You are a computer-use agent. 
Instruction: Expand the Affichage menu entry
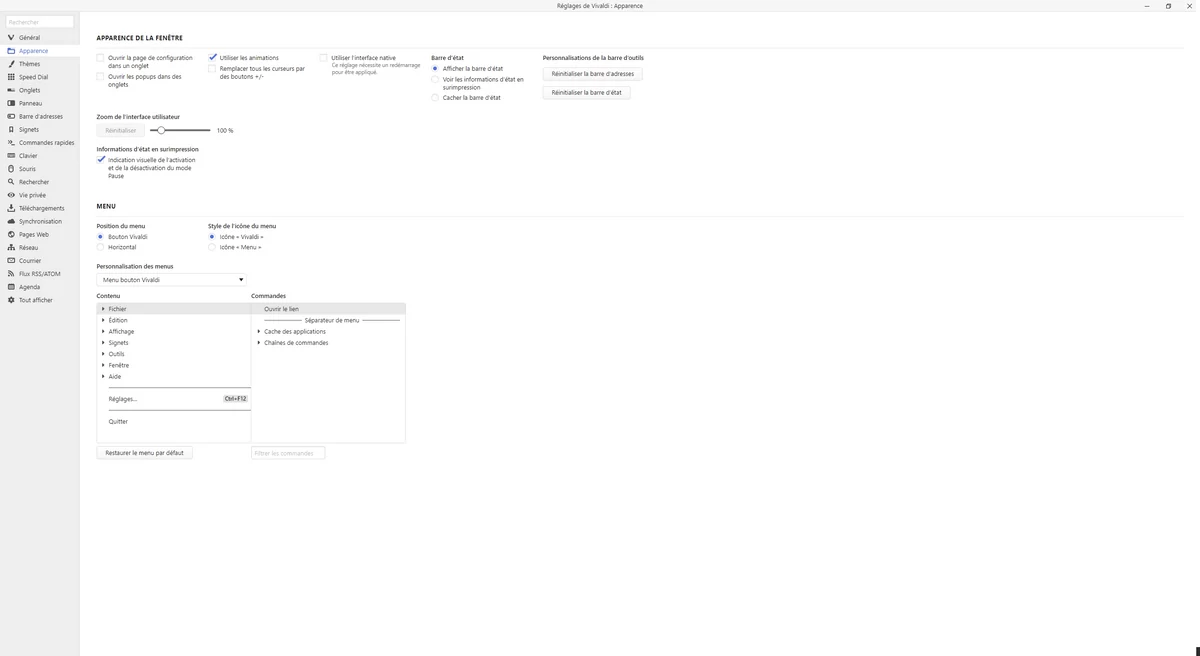(103, 331)
